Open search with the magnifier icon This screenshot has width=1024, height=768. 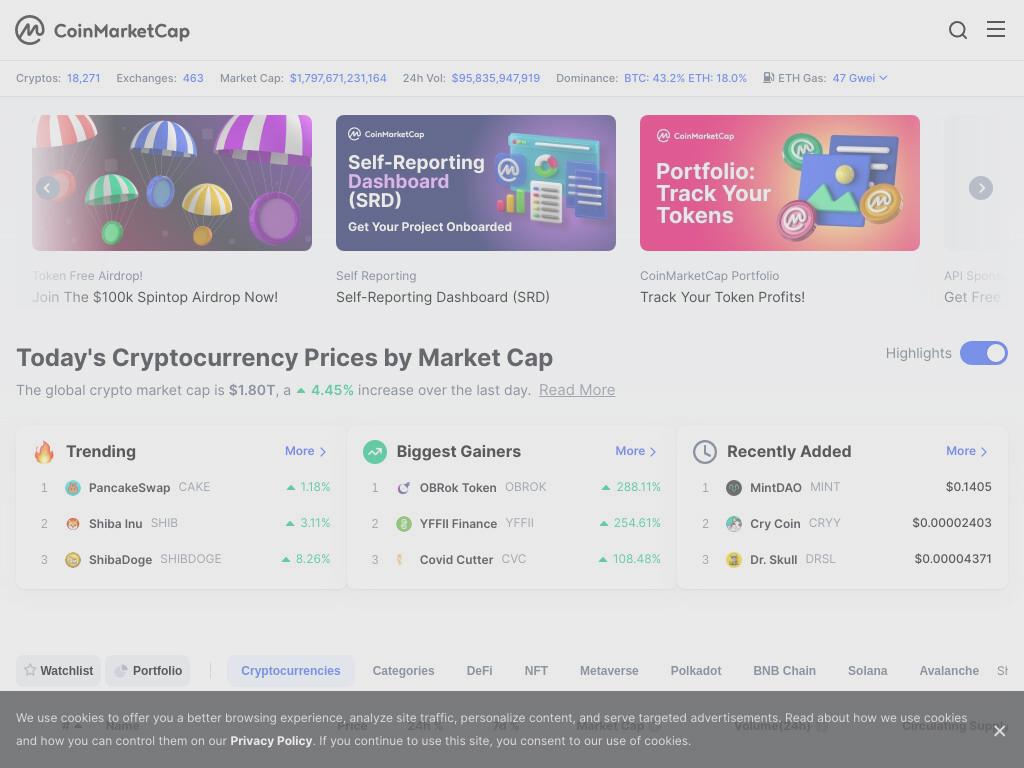pyautogui.click(x=957, y=30)
